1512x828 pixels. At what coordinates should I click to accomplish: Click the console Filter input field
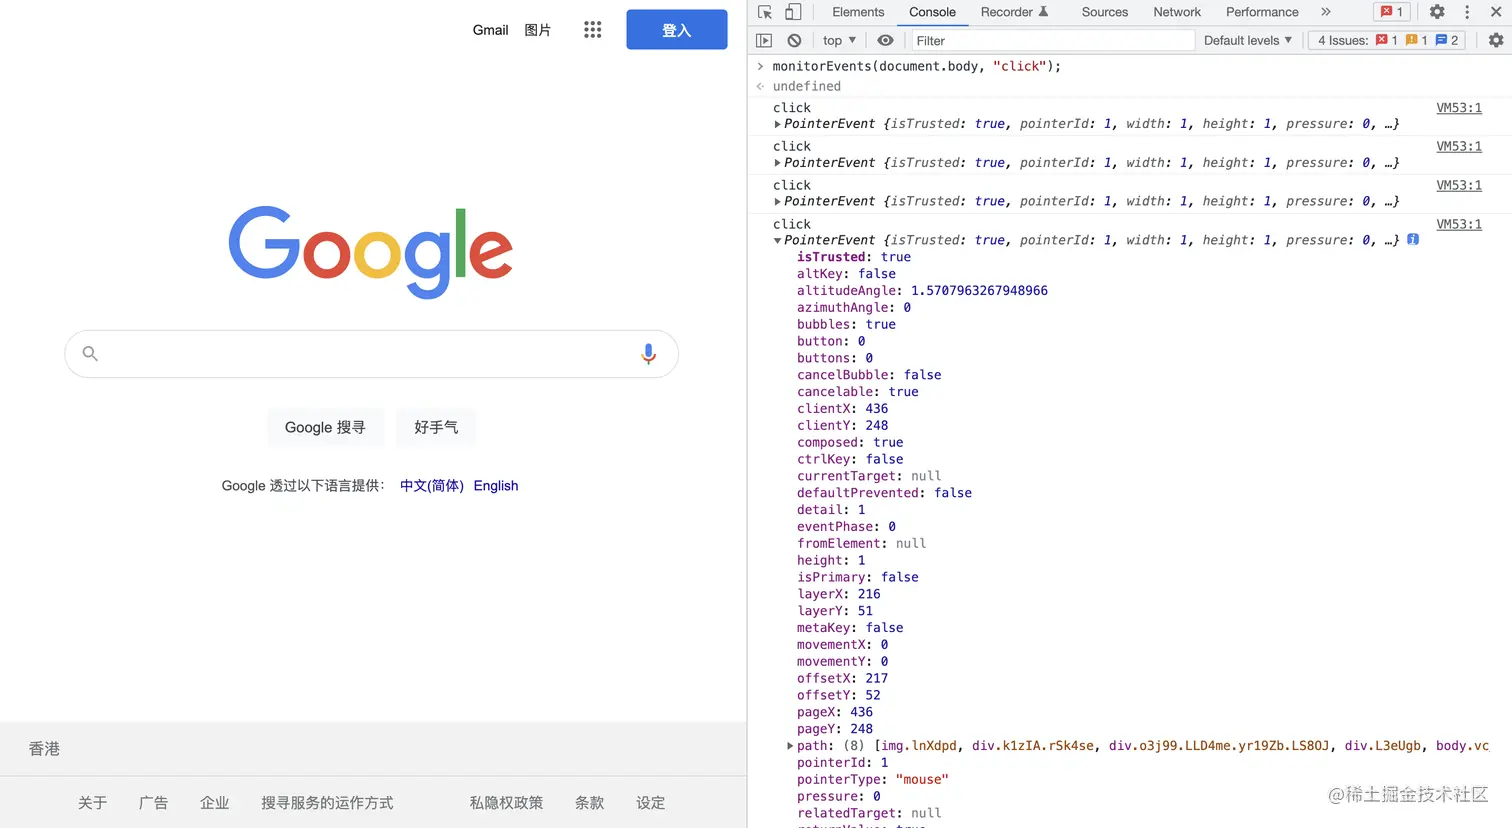[1052, 40]
